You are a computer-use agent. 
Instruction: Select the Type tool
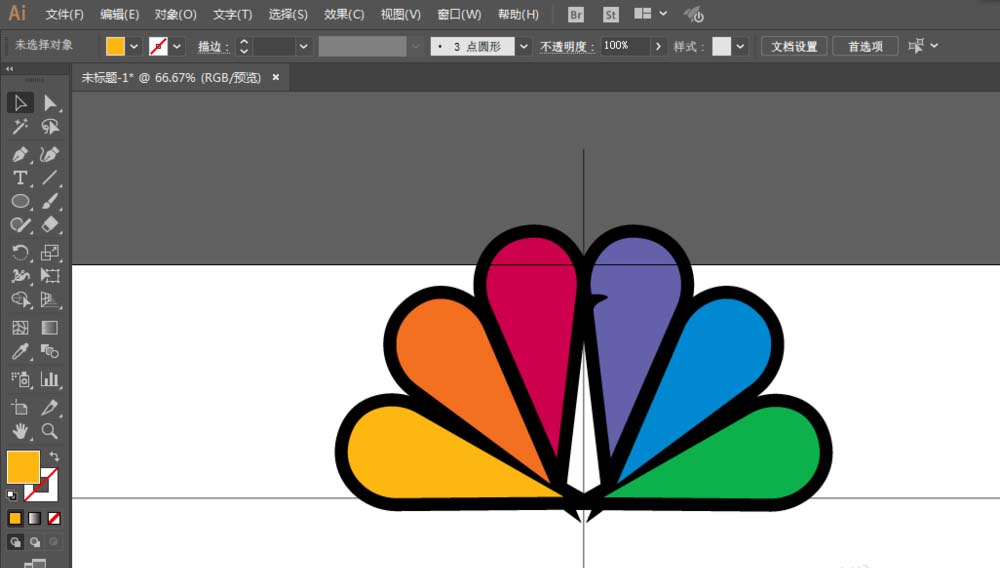click(x=20, y=178)
